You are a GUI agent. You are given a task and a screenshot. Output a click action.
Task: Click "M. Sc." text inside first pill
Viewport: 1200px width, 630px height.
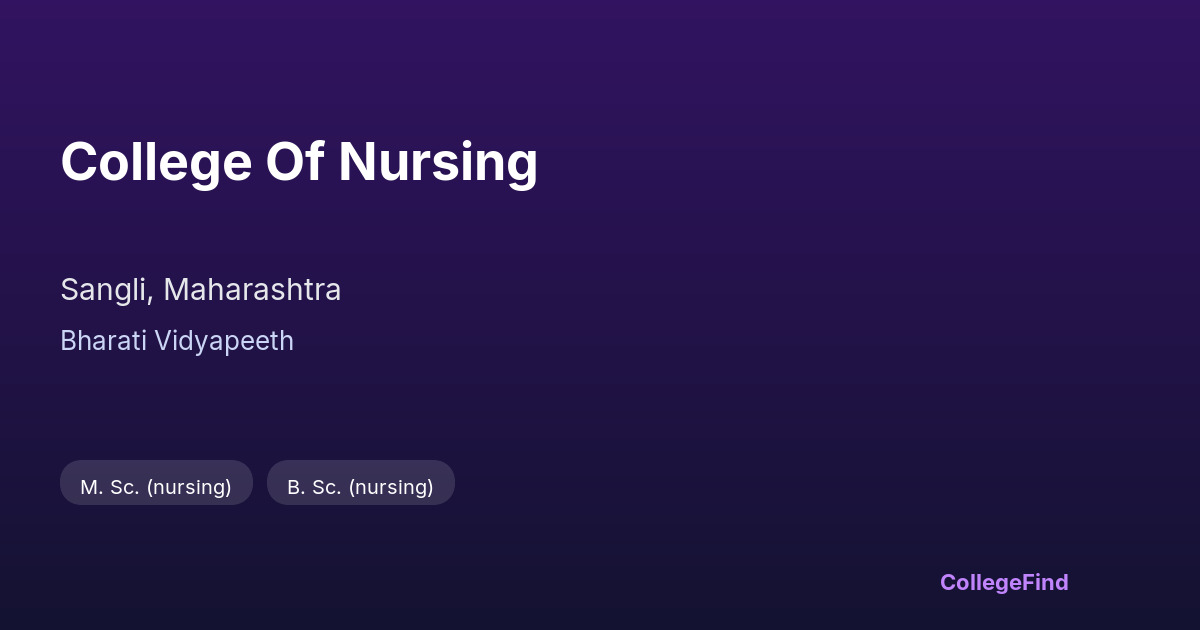[x=109, y=487]
